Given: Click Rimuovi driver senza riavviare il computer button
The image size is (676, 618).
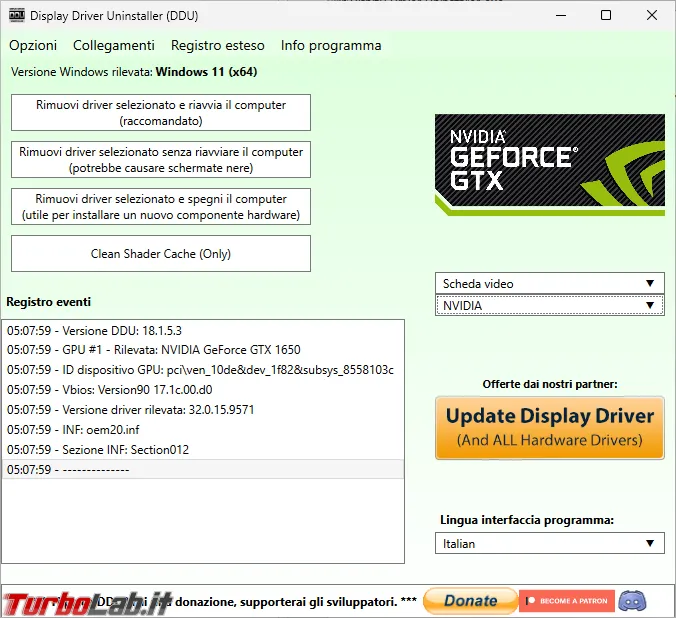Looking at the screenshot, I should click(161, 160).
